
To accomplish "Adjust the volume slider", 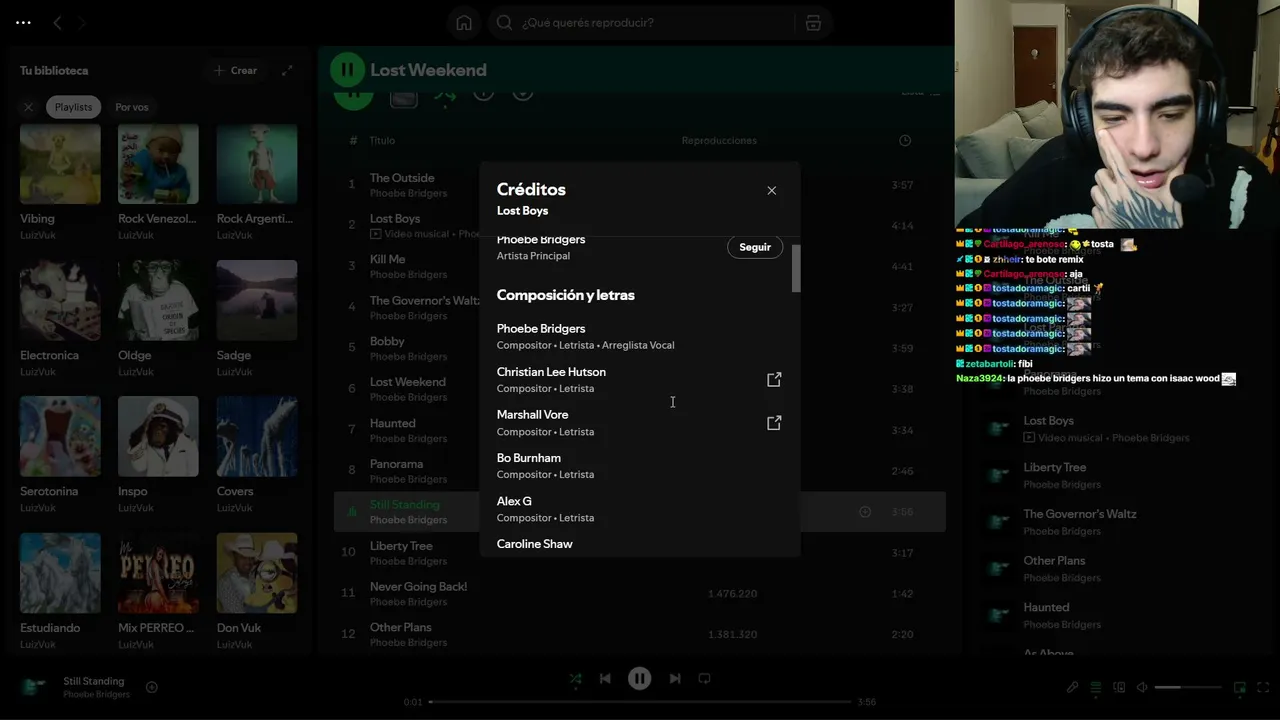I will (1188, 687).
